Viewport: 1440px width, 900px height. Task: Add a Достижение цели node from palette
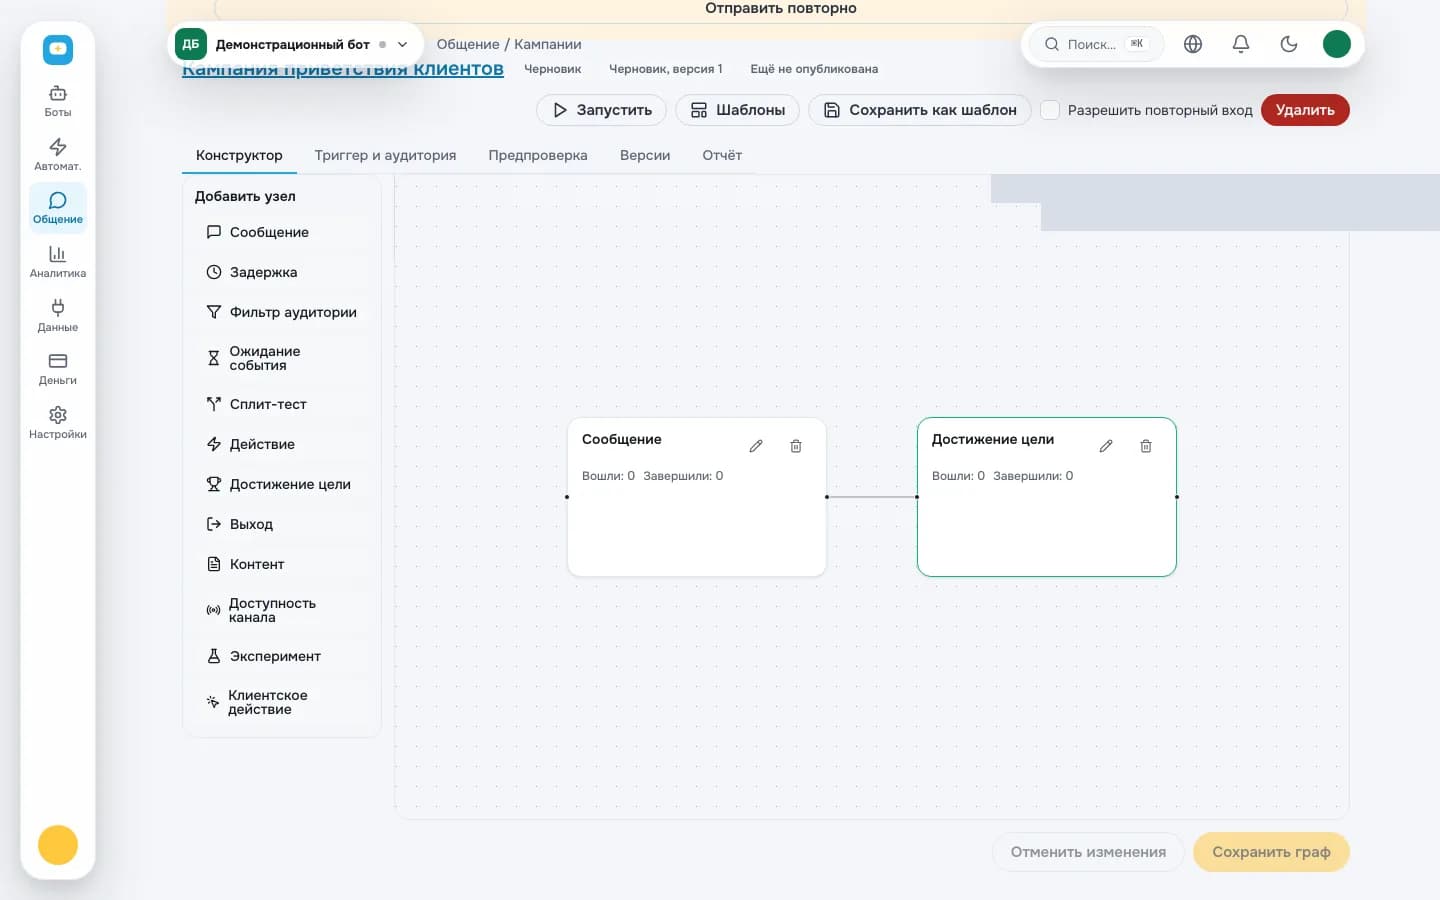281,484
